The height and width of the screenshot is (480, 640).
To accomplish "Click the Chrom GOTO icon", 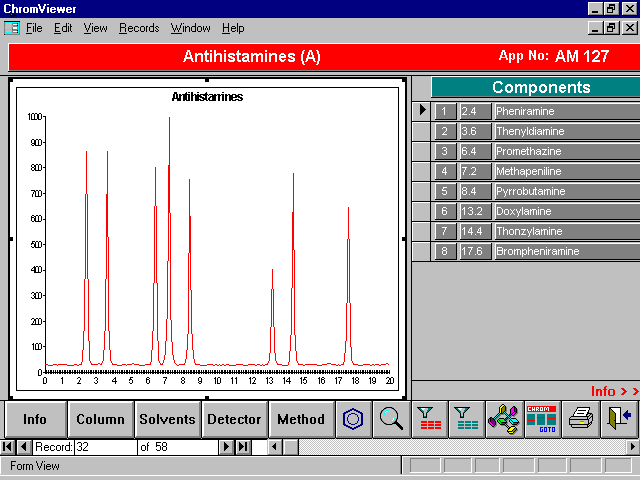I will click(542, 419).
